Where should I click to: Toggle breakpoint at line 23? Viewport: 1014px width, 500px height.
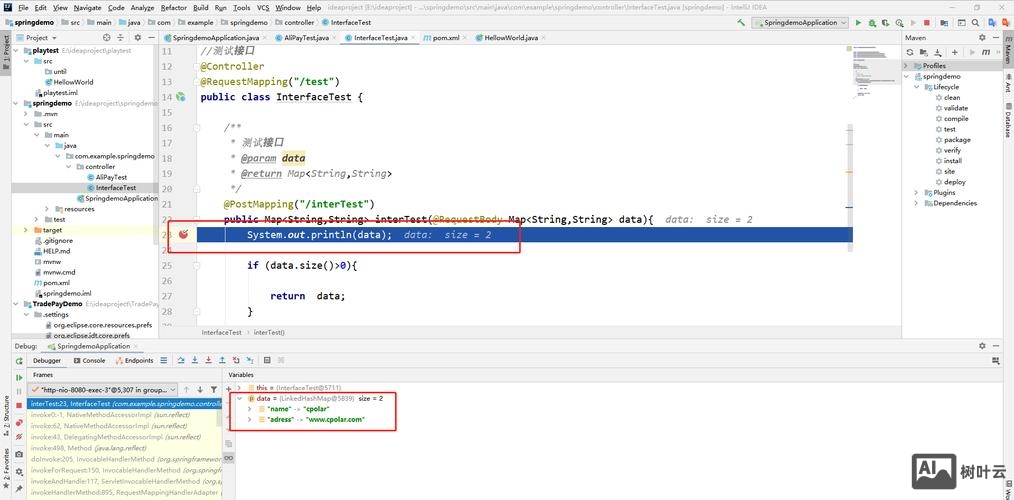point(183,235)
